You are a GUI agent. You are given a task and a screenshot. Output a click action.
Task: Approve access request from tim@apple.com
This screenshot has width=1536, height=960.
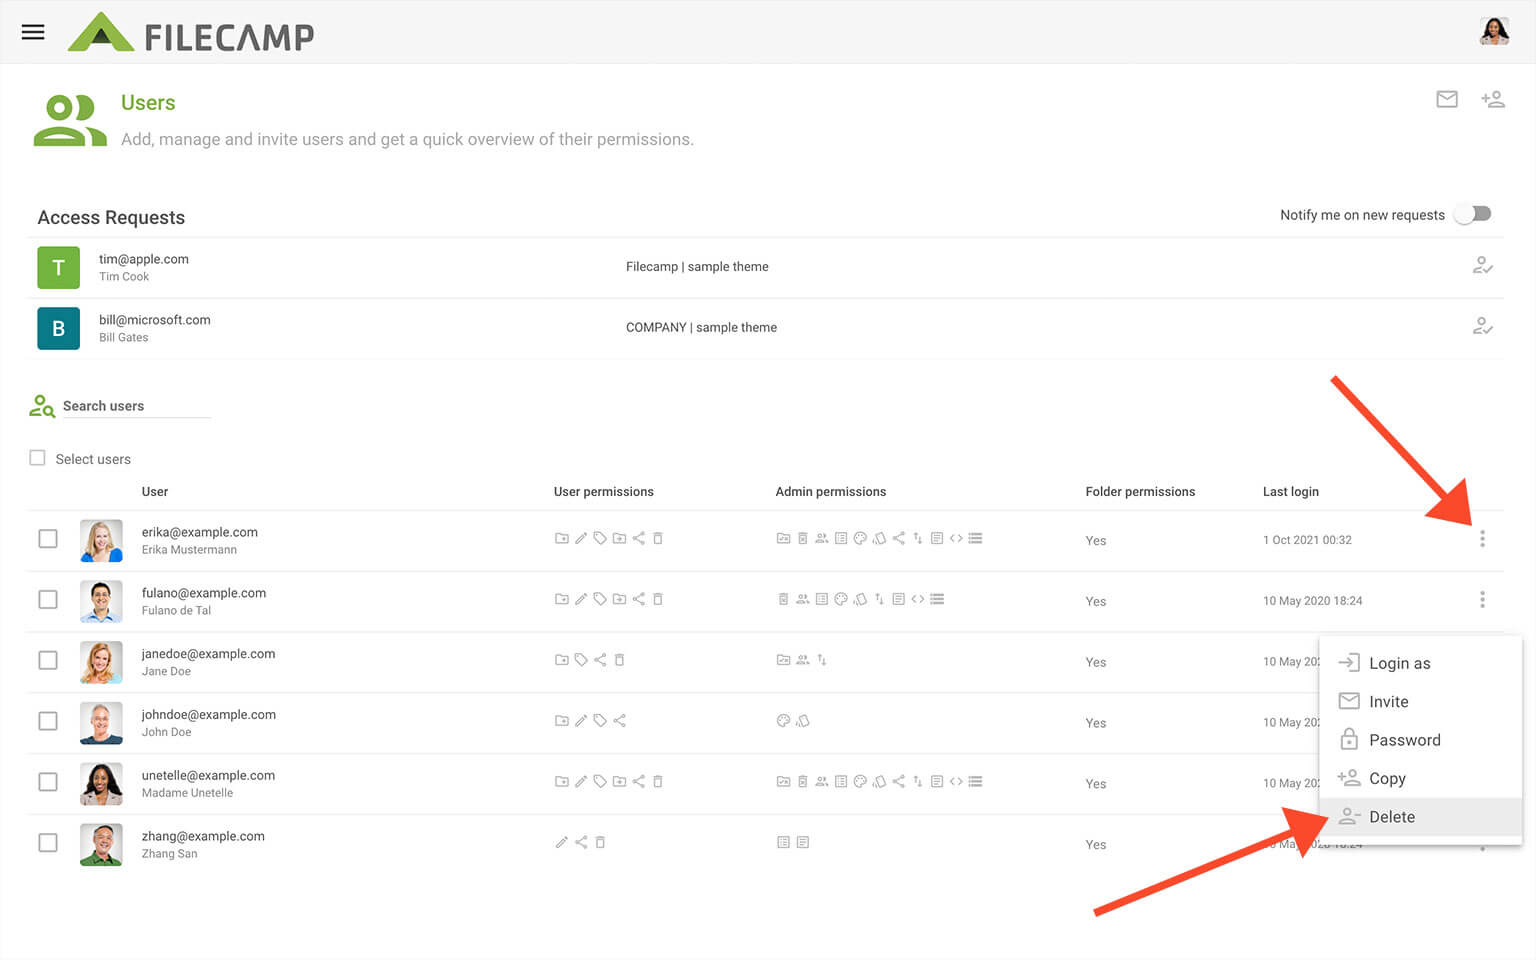click(1482, 266)
